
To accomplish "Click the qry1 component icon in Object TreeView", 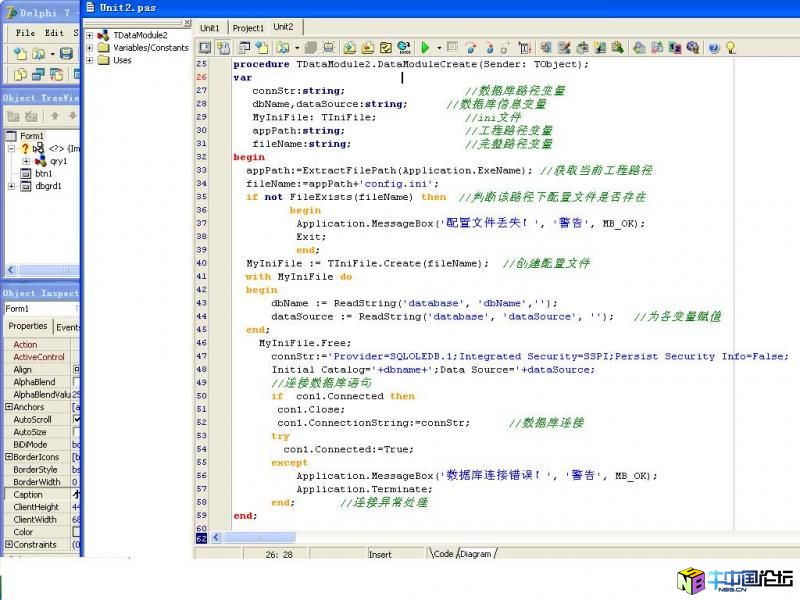I will [x=40, y=161].
